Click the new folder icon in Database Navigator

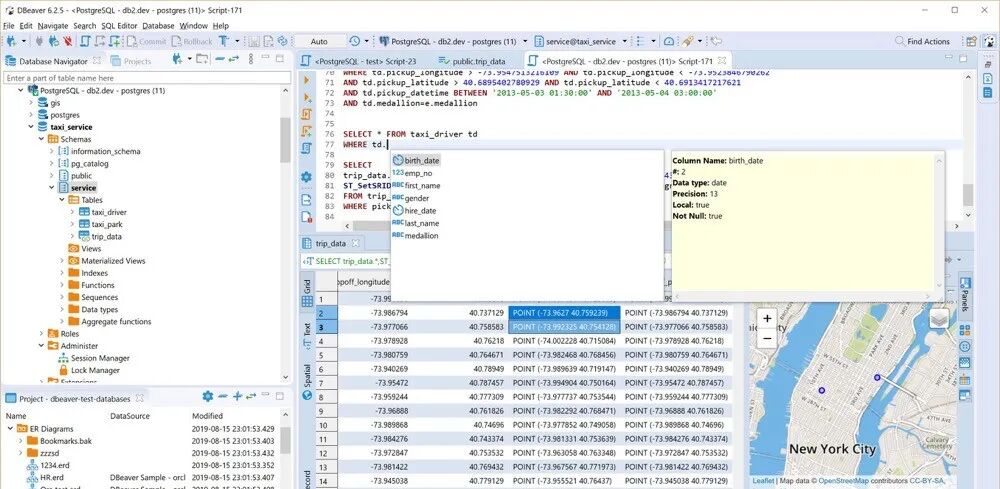[x=202, y=59]
